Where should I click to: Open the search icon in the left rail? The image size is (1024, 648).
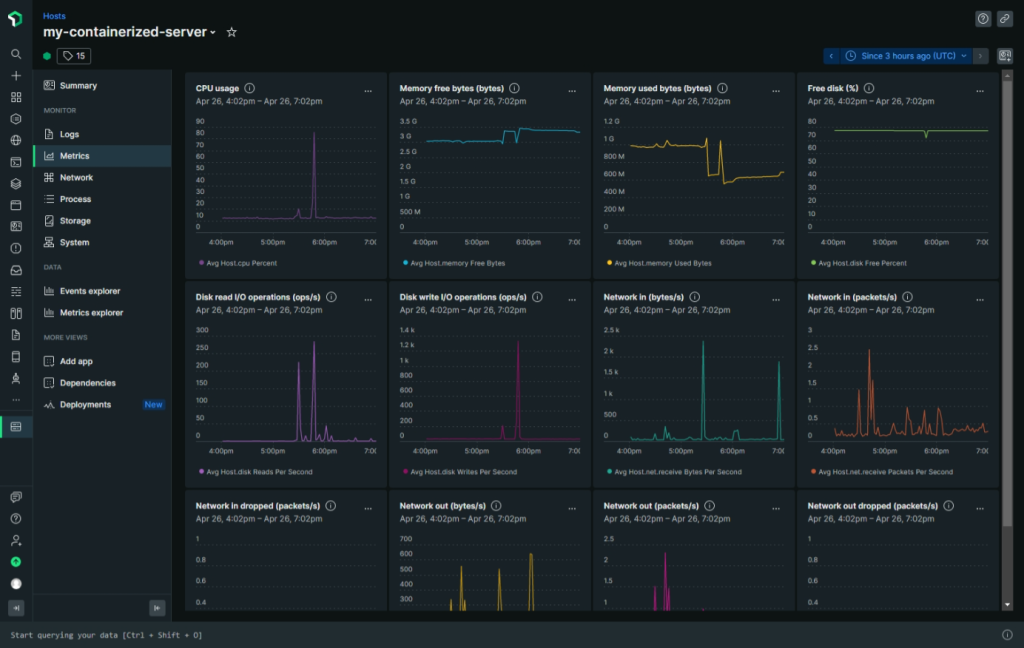pos(16,54)
